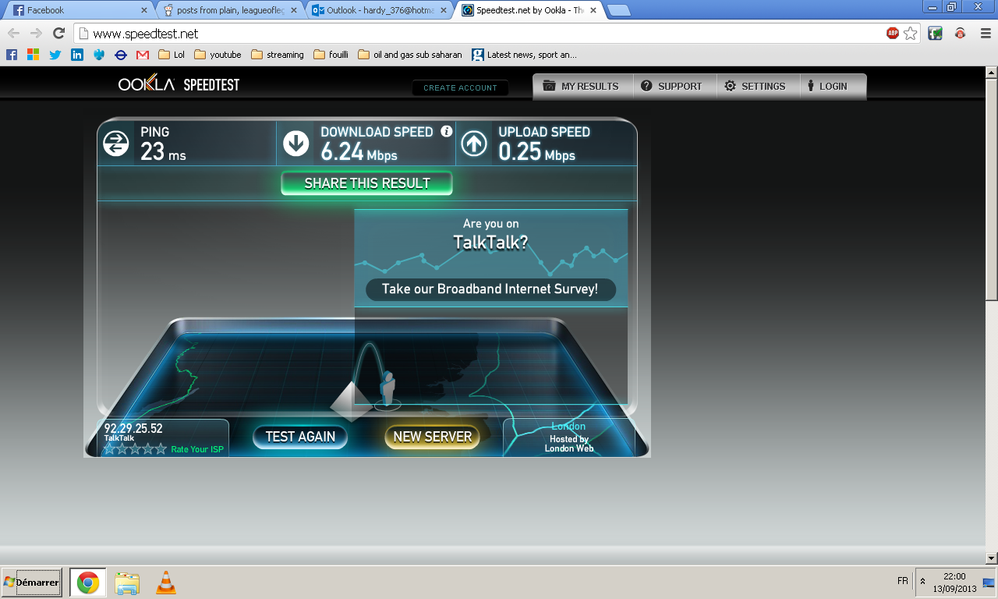Open the Chrome hamburger menu

(x=983, y=33)
